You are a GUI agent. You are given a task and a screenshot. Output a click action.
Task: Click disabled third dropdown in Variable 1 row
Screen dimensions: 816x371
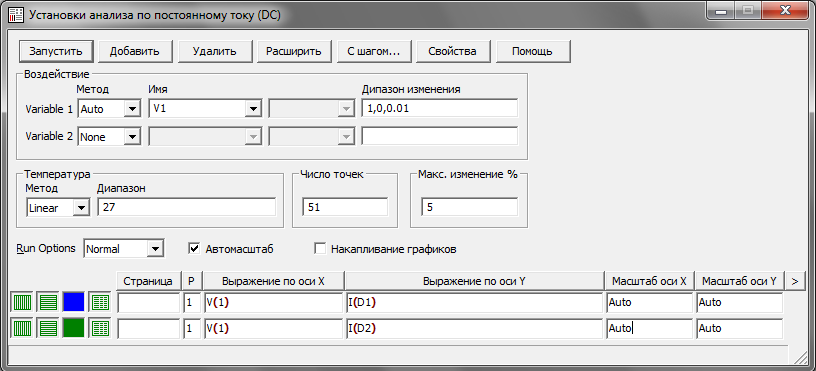click(x=311, y=109)
